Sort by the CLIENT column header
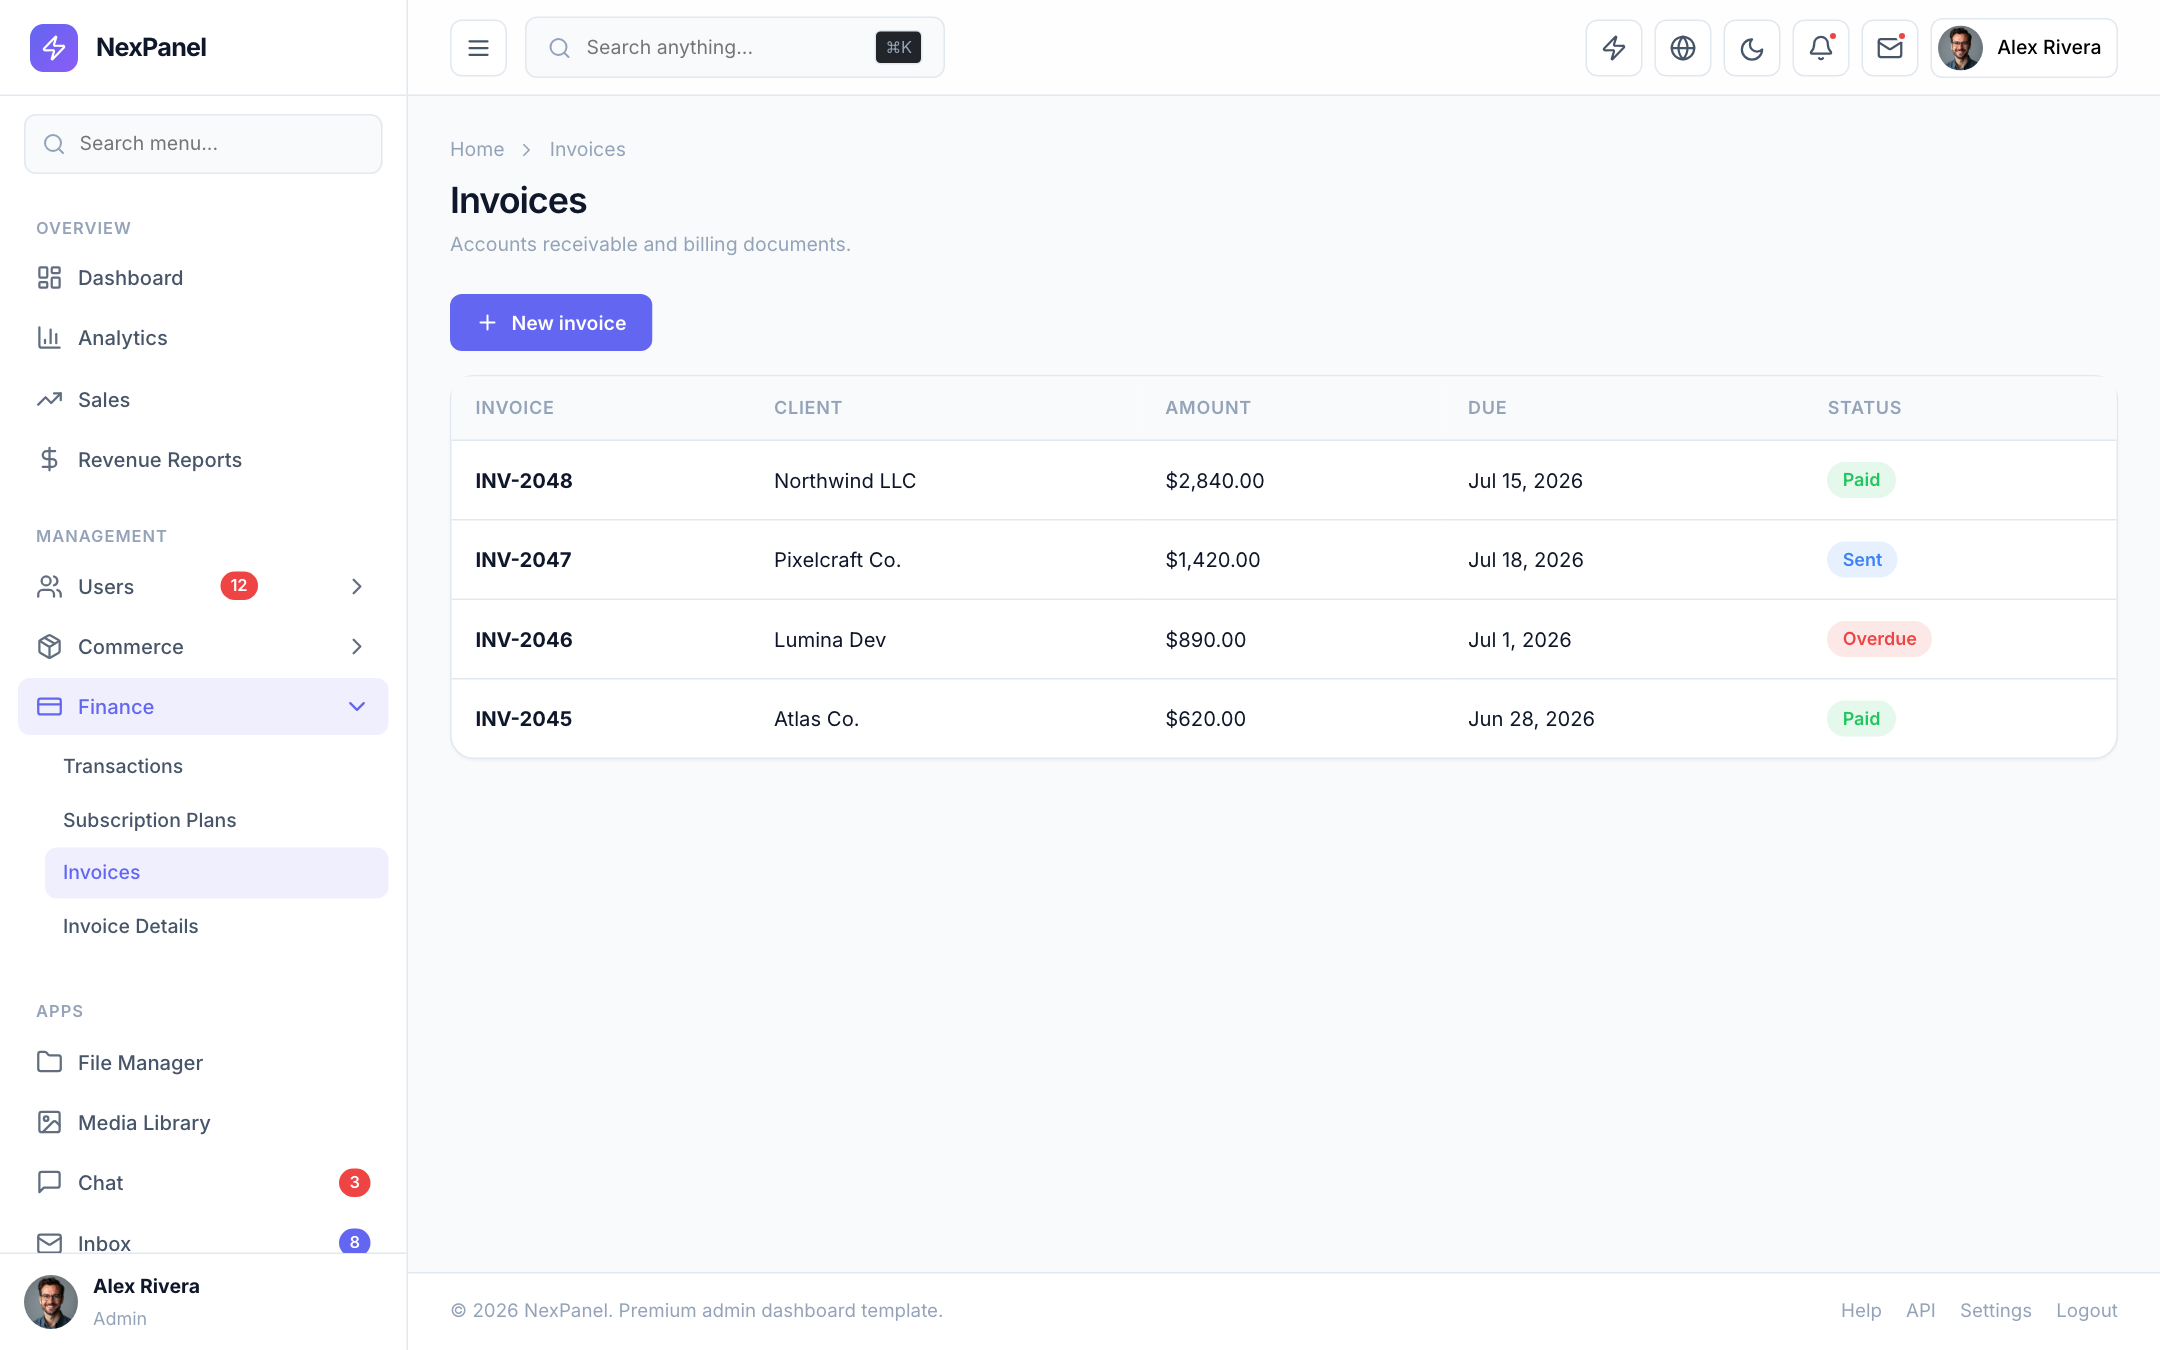The width and height of the screenshot is (2160, 1350). [x=808, y=408]
